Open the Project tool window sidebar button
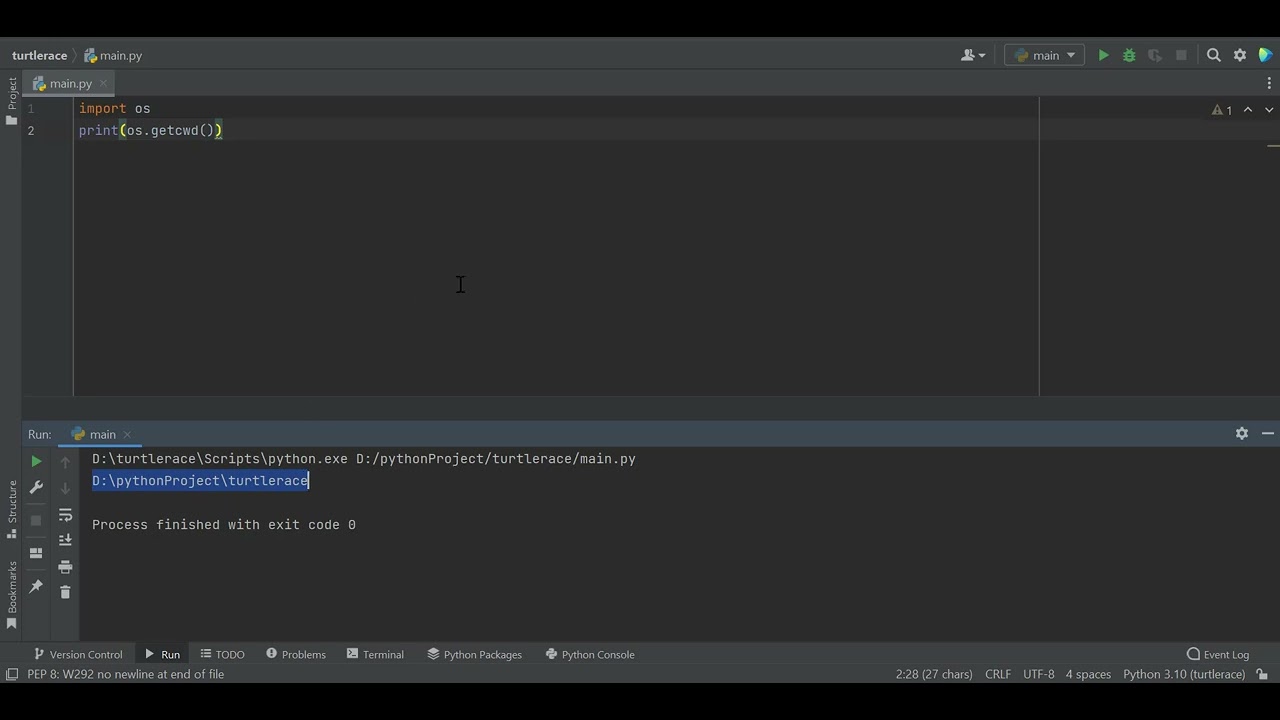 11,101
